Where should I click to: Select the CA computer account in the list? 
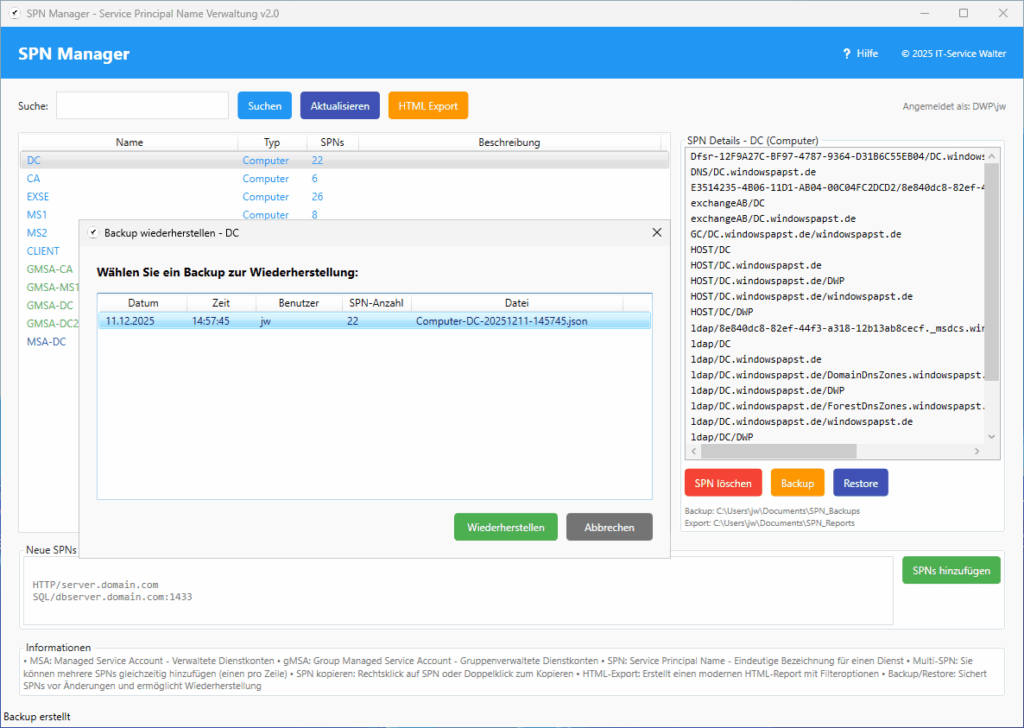tap(34, 178)
